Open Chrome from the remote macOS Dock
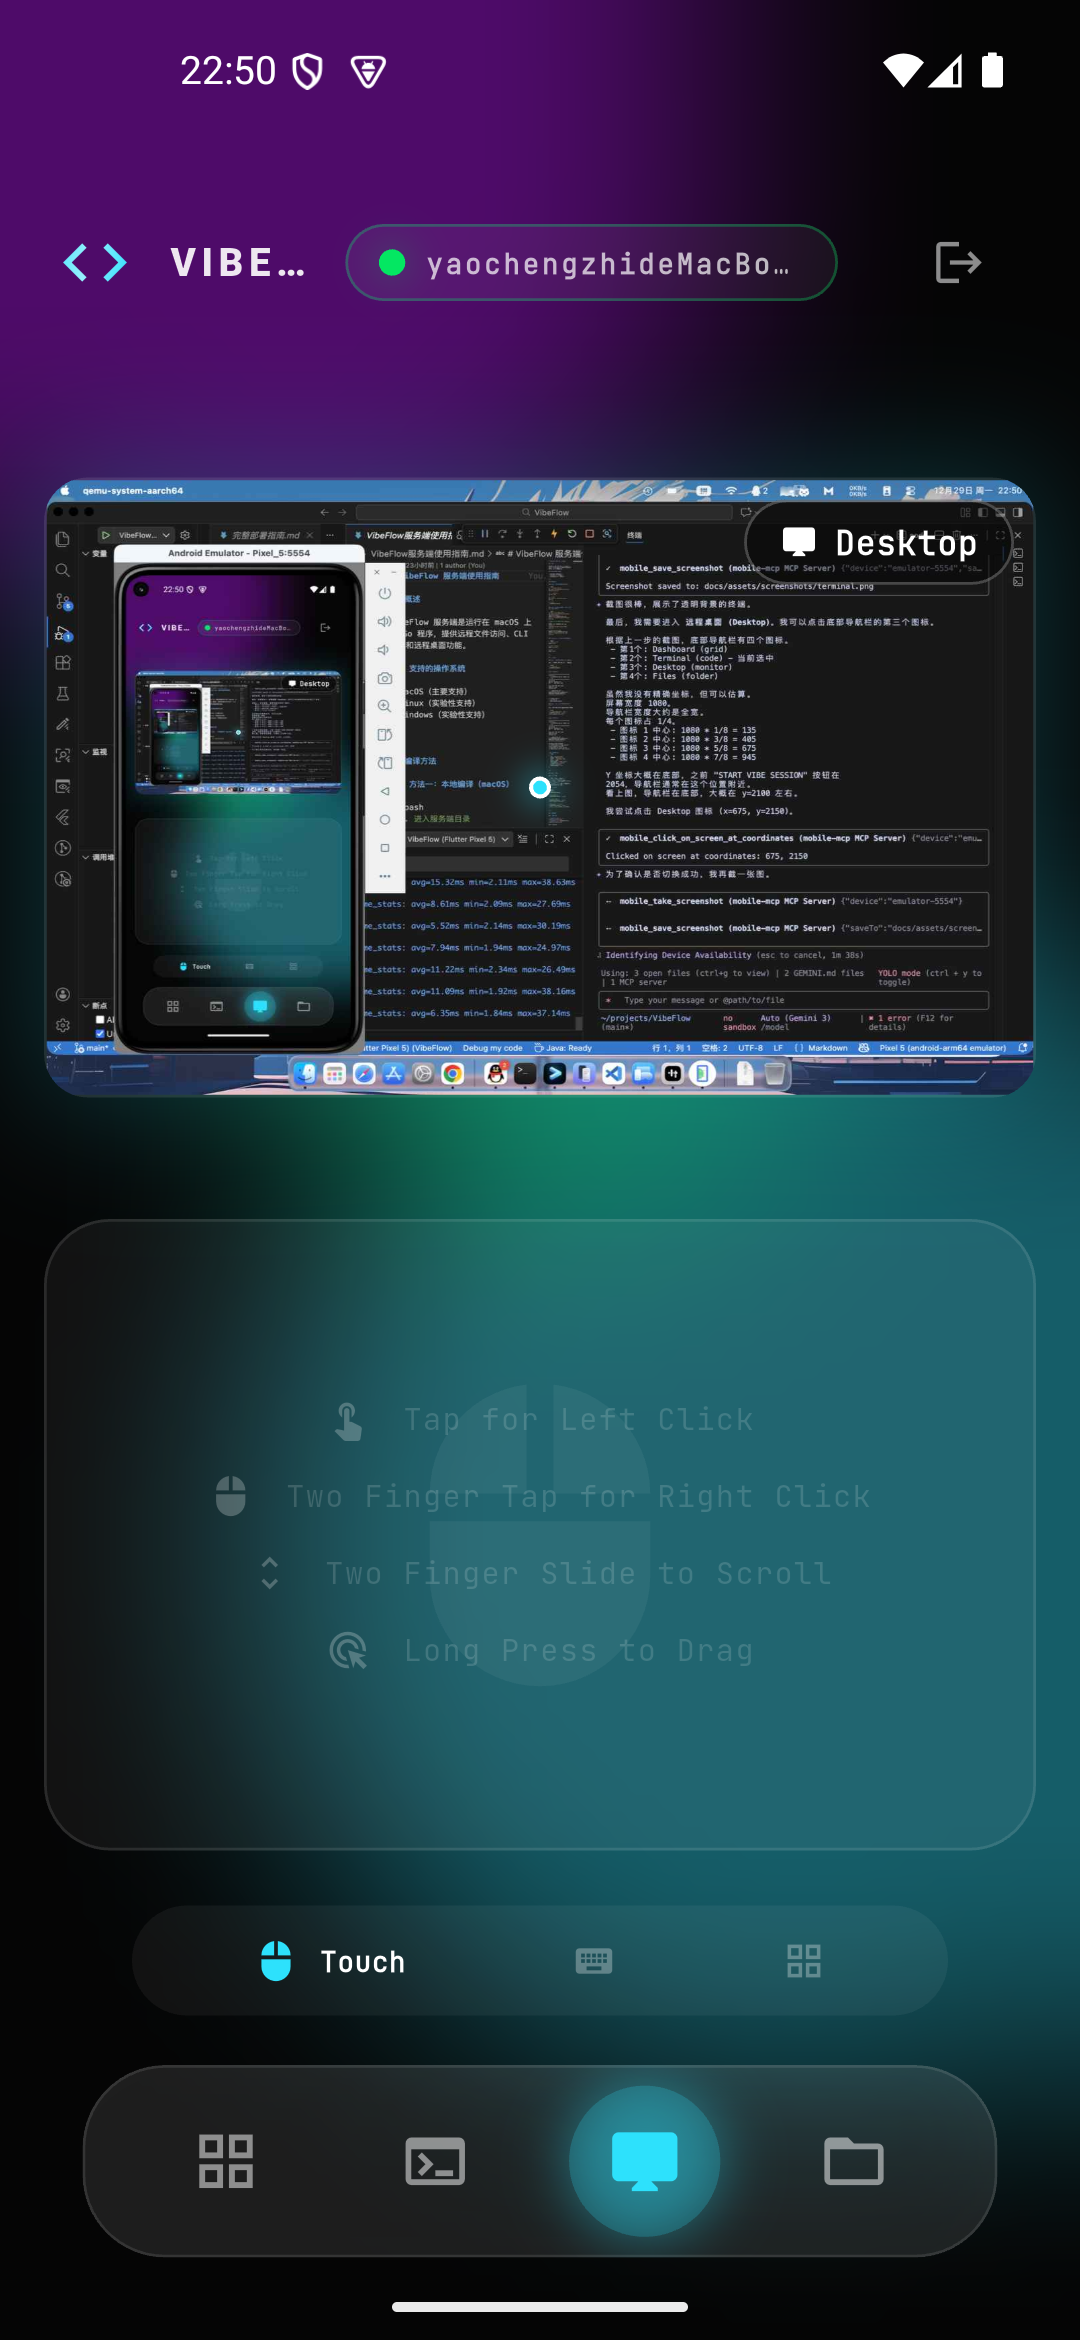Viewport: 1080px width, 2340px height. (452, 1073)
